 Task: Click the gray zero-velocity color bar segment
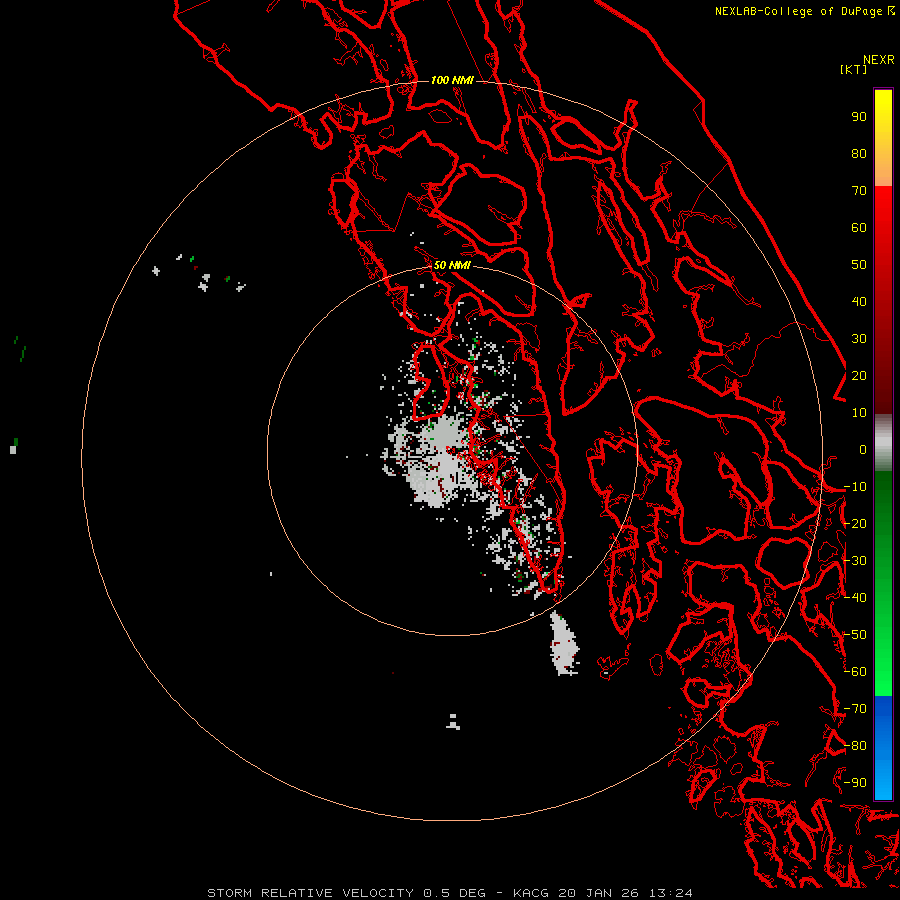[x=883, y=443]
